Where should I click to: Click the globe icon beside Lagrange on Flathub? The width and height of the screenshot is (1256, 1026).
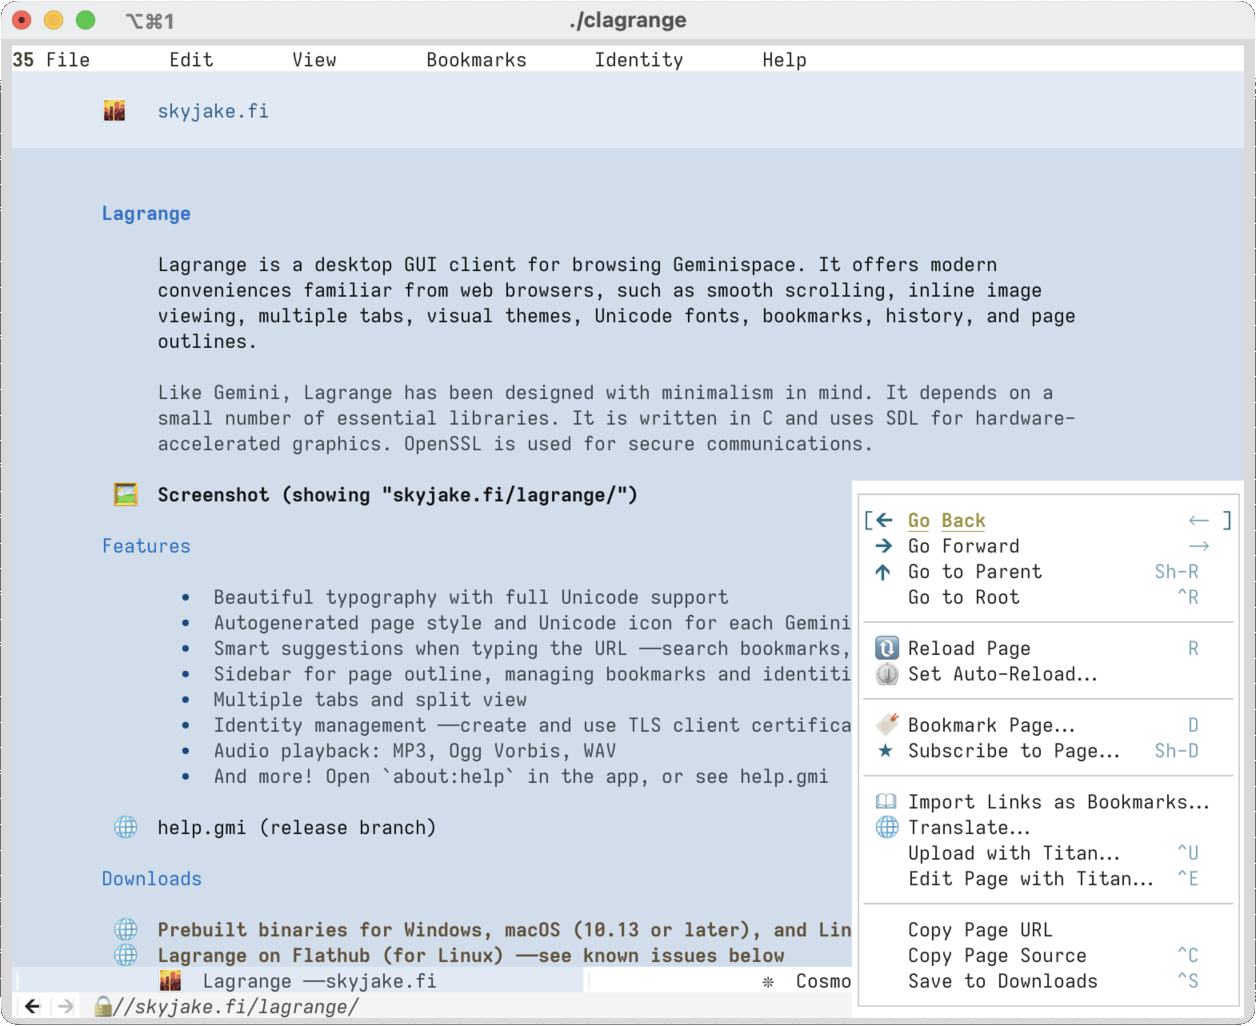(126, 955)
